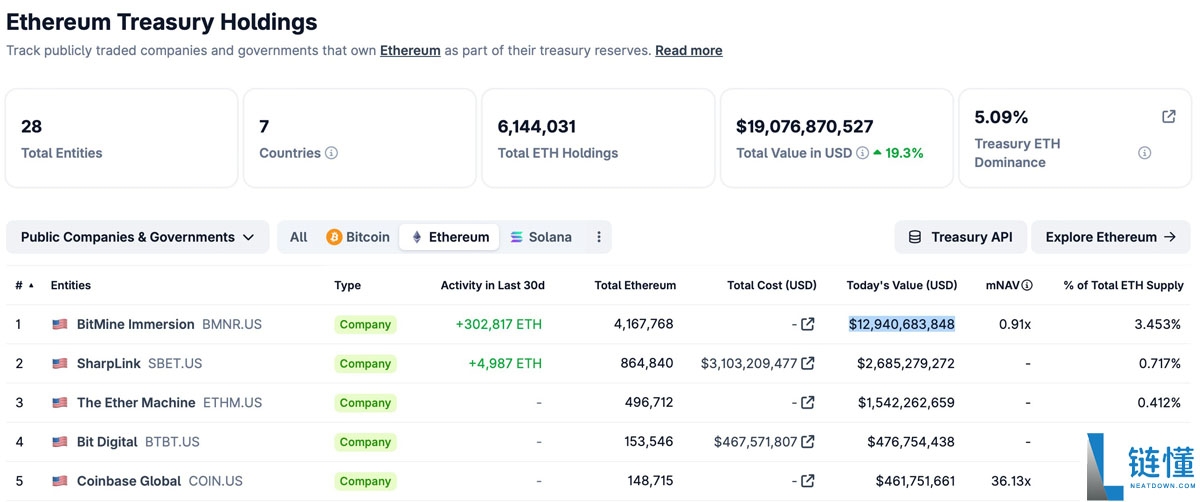Open the BitMine Immersion entity link

tap(136, 324)
